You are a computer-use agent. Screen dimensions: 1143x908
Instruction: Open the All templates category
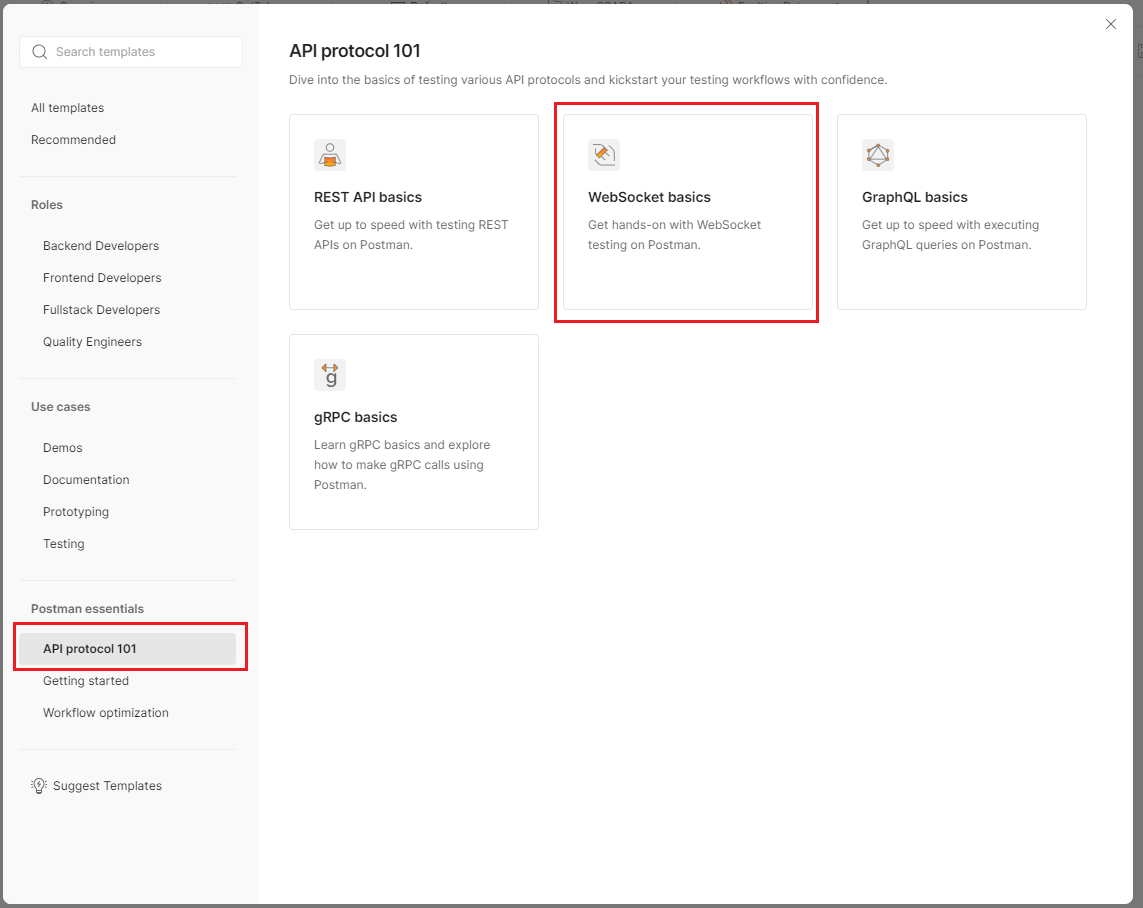tap(67, 108)
